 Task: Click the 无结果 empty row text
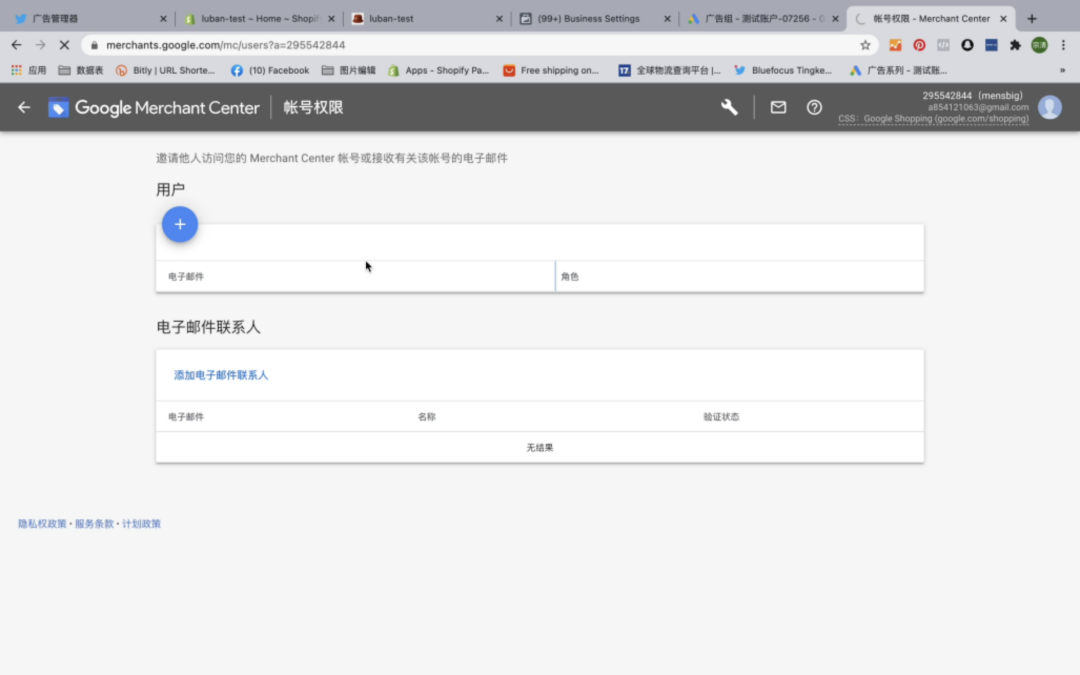pos(539,448)
